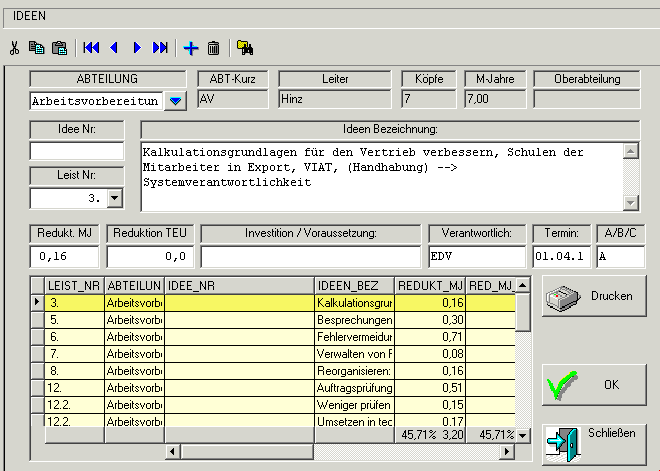Click the Kalkulationsgrur cell in highlighted row
This screenshot has height=471, width=660.
(x=354, y=303)
